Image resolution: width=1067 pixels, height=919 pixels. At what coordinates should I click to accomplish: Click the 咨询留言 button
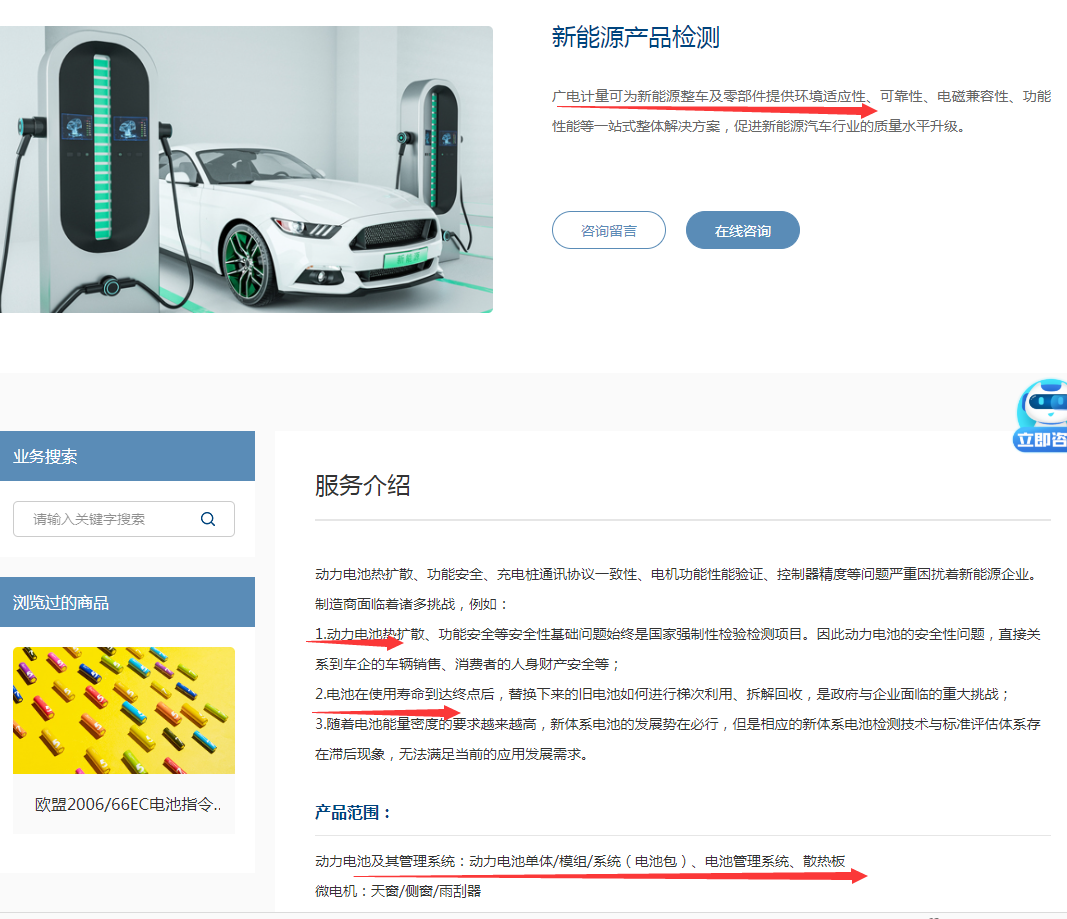[x=608, y=230]
